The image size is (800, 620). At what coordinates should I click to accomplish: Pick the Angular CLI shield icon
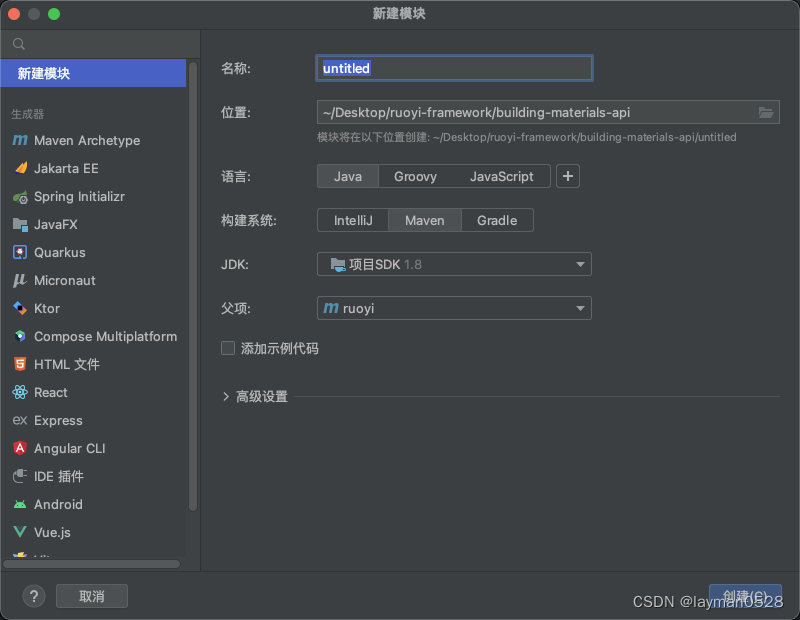tap(20, 448)
